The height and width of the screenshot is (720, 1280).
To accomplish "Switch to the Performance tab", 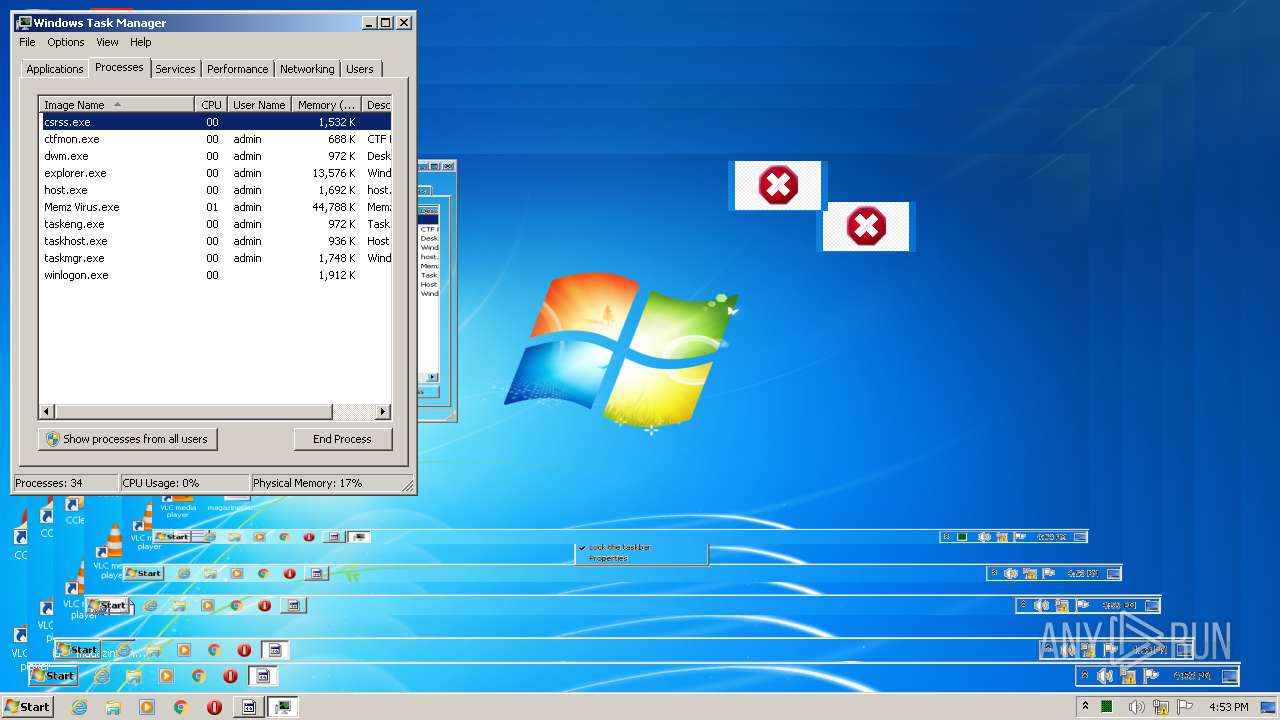I will pos(238,69).
